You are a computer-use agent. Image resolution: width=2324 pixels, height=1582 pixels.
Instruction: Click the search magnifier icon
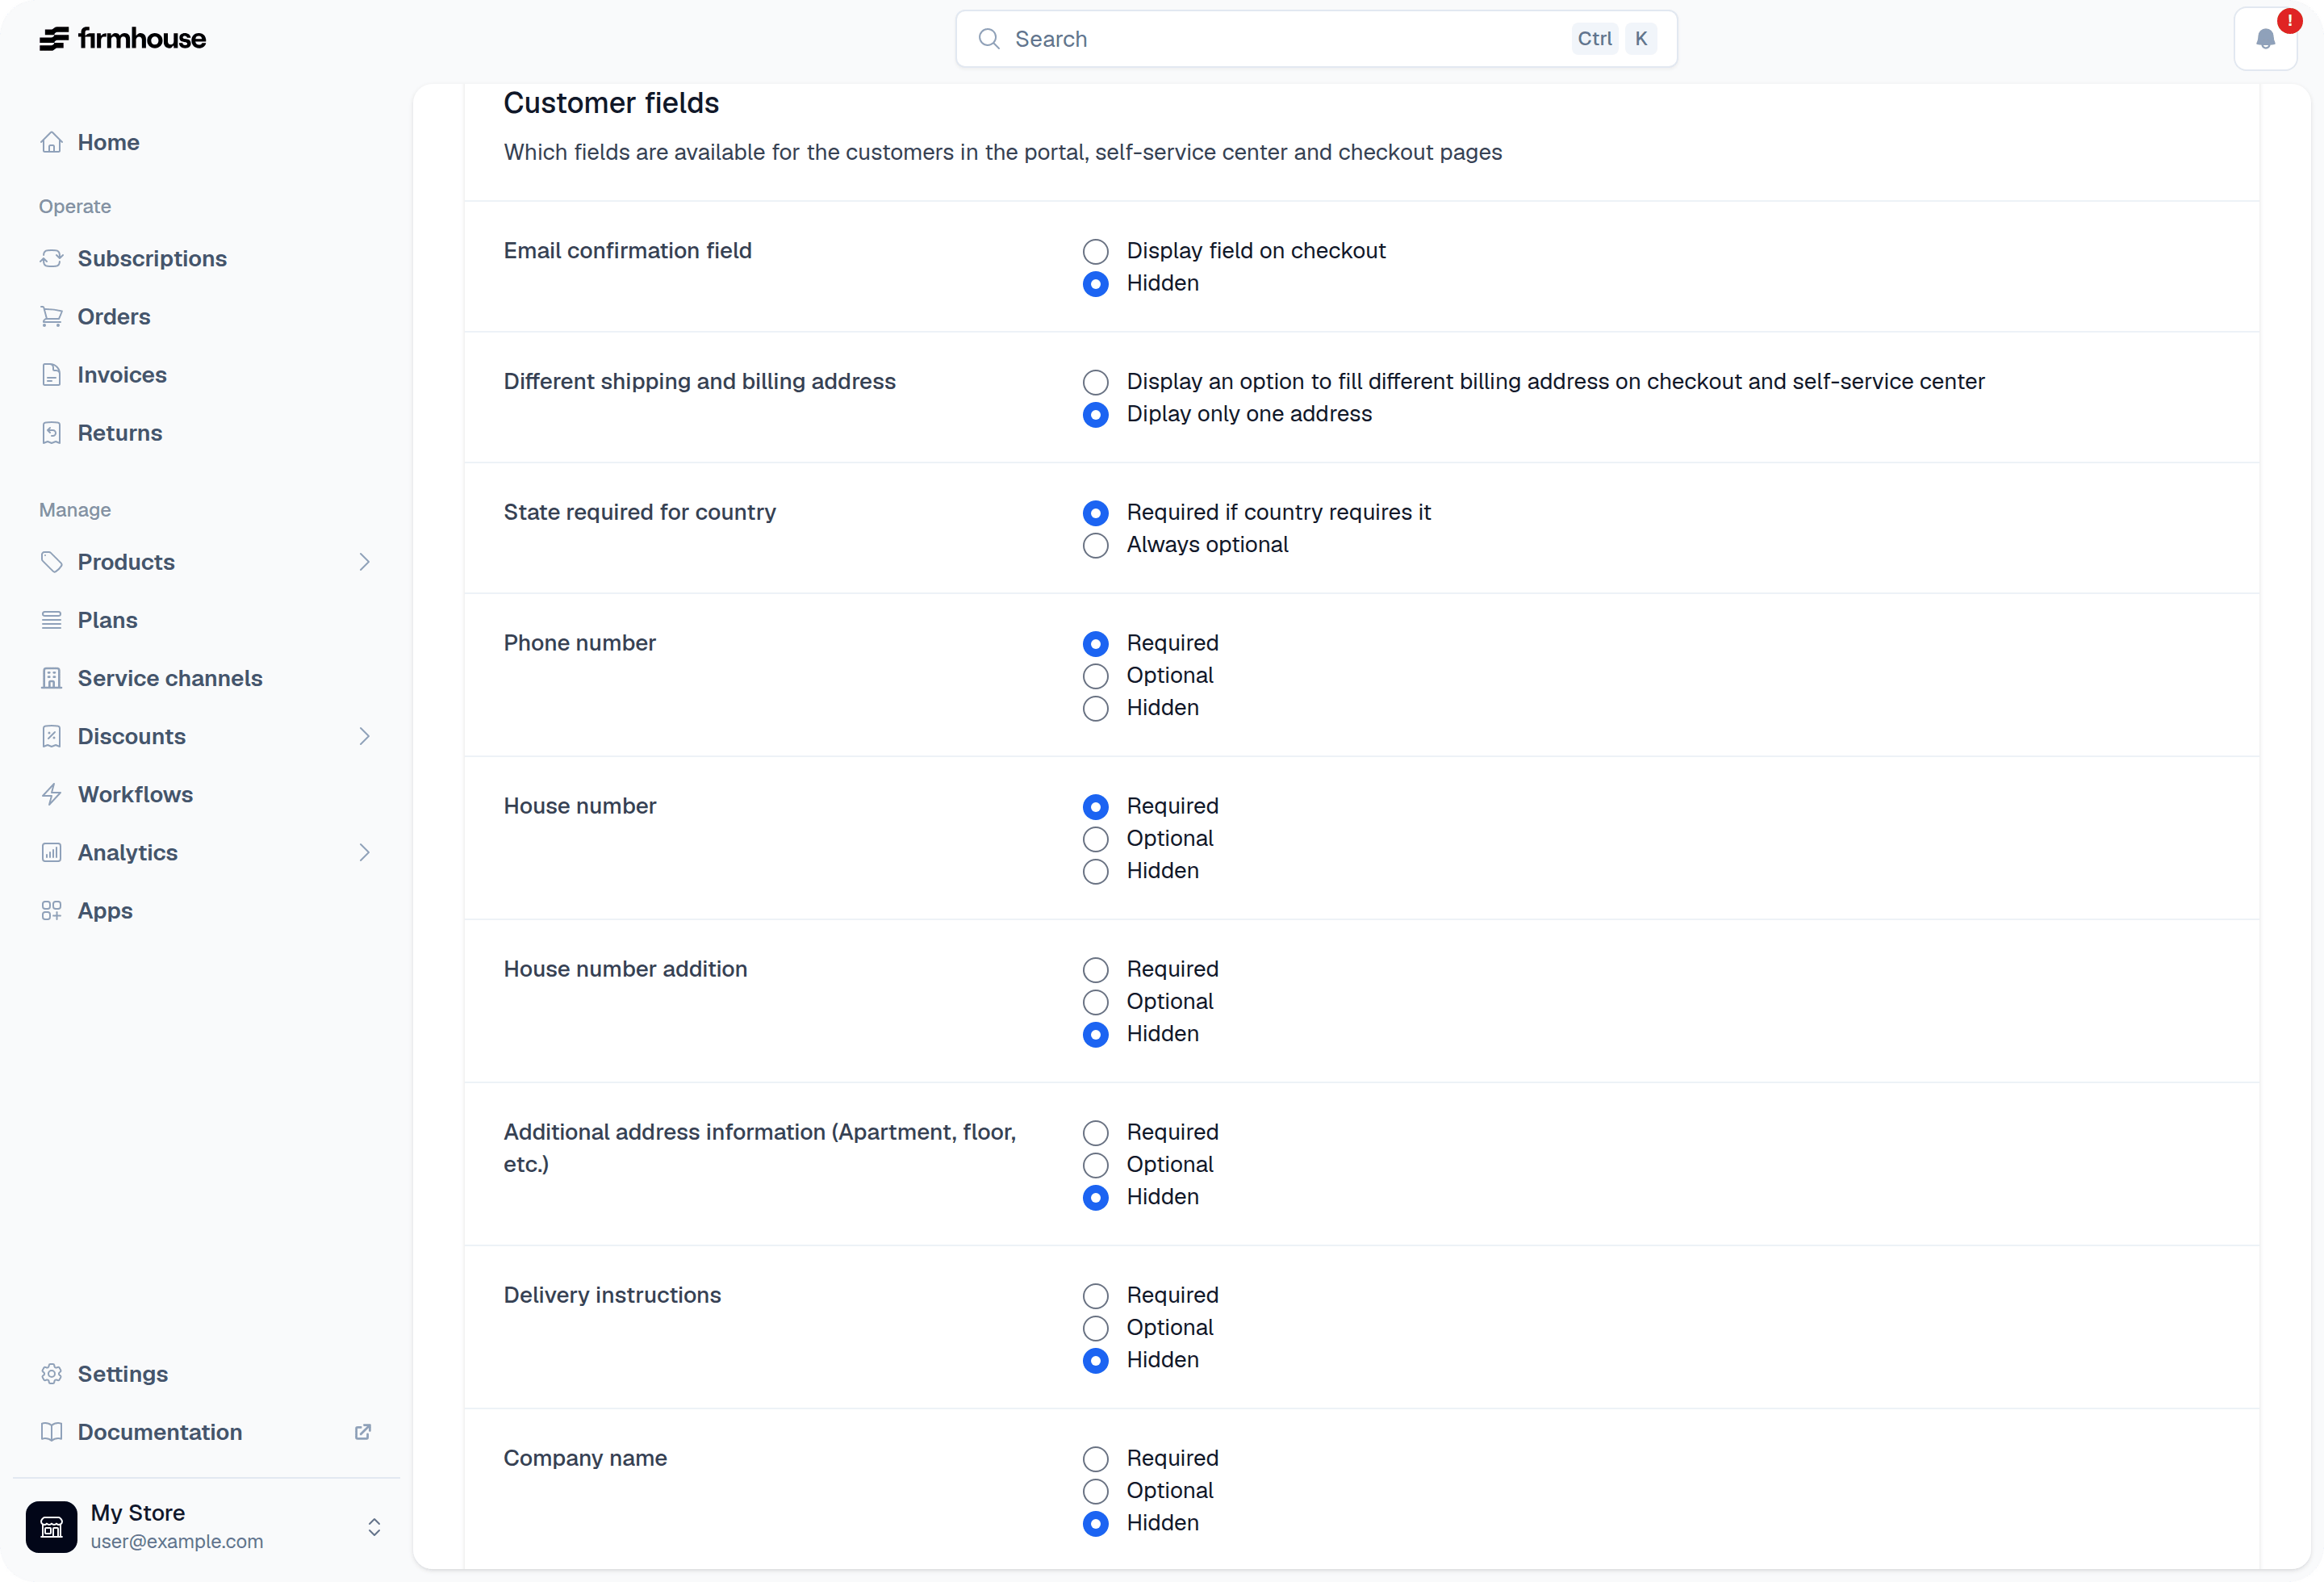click(x=989, y=39)
